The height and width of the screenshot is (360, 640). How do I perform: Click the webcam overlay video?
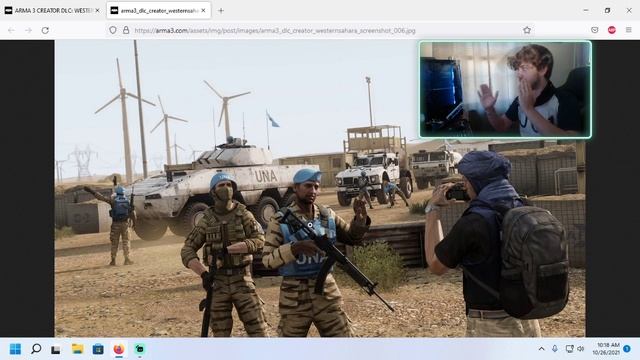[x=505, y=89]
